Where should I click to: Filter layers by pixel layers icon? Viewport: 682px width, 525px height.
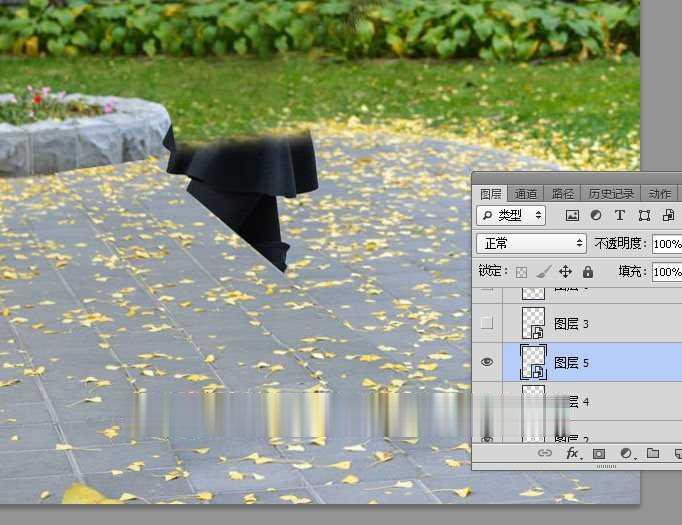pyautogui.click(x=572, y=215)
